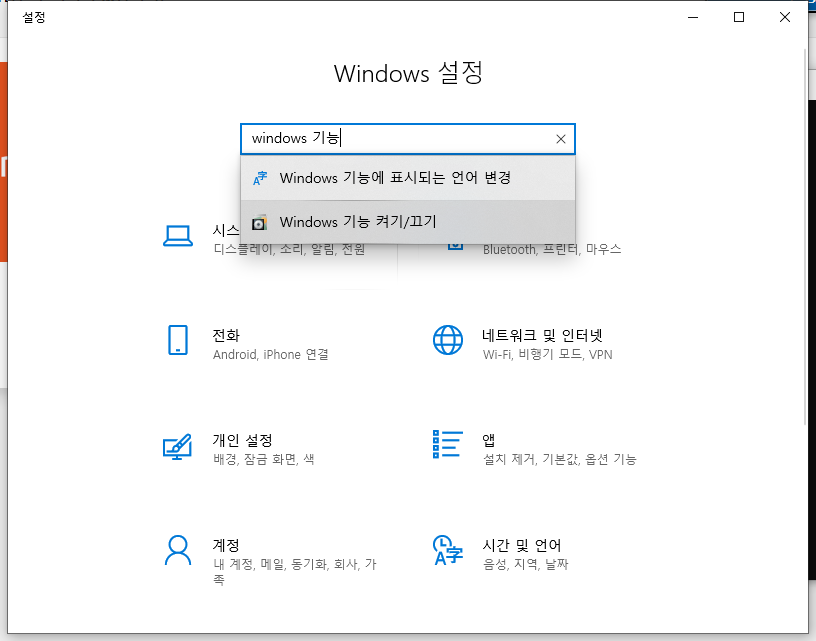Maximize the 설정 window

(739, 17)
